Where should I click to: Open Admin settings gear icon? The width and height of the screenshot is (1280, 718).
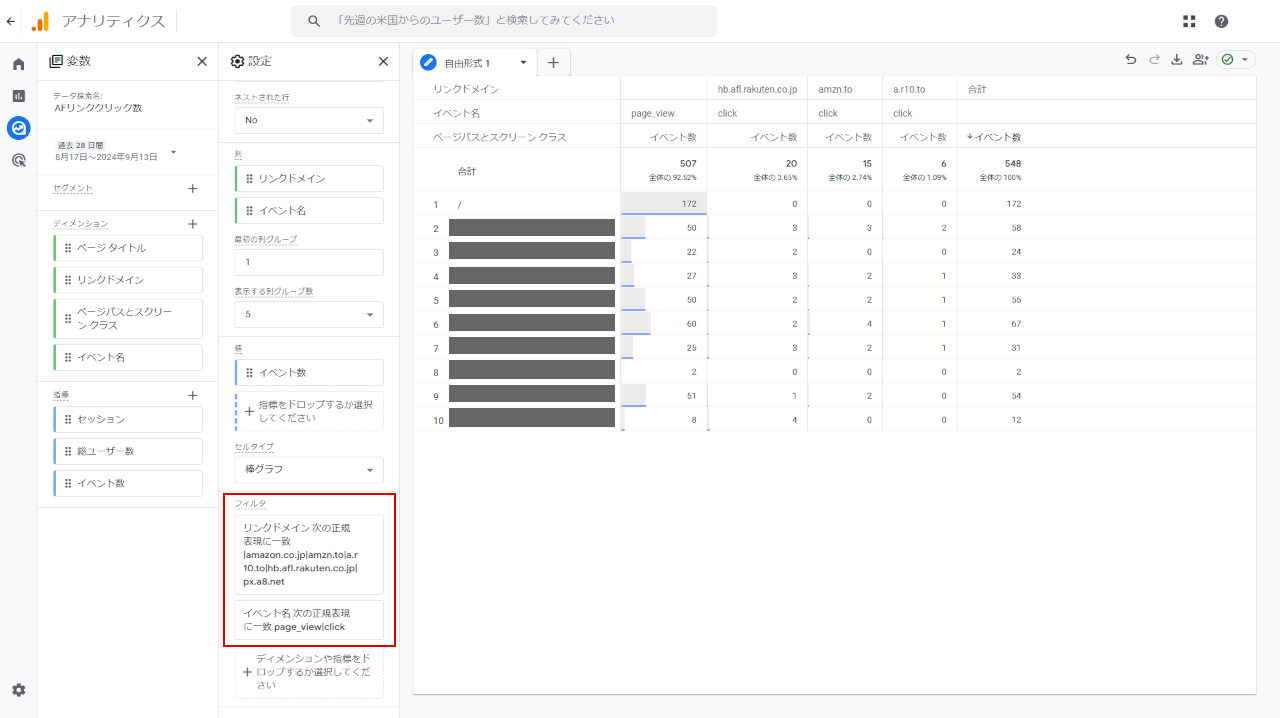tap(18, 690)
